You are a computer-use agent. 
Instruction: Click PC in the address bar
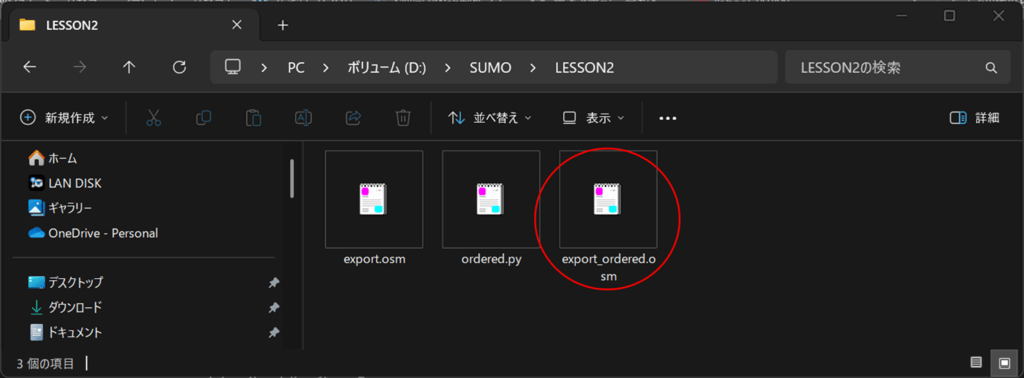[296, 68]
